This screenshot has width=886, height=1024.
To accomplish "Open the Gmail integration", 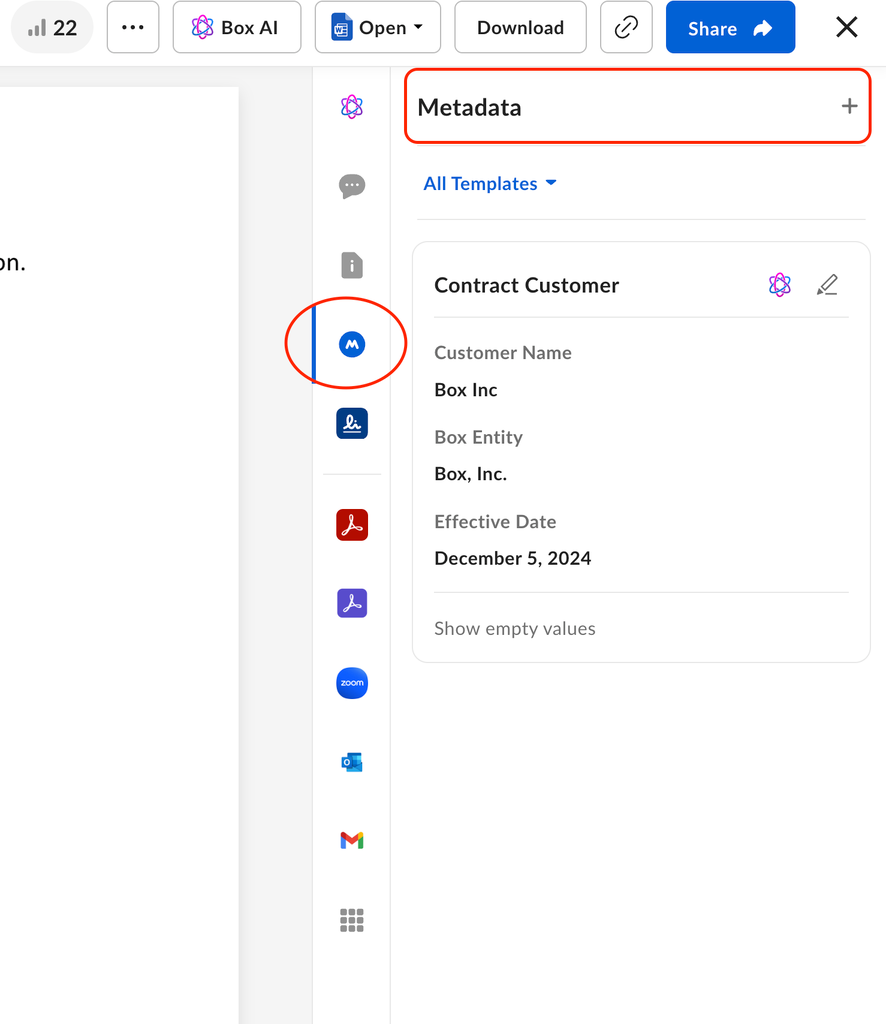I will (351, 841).
